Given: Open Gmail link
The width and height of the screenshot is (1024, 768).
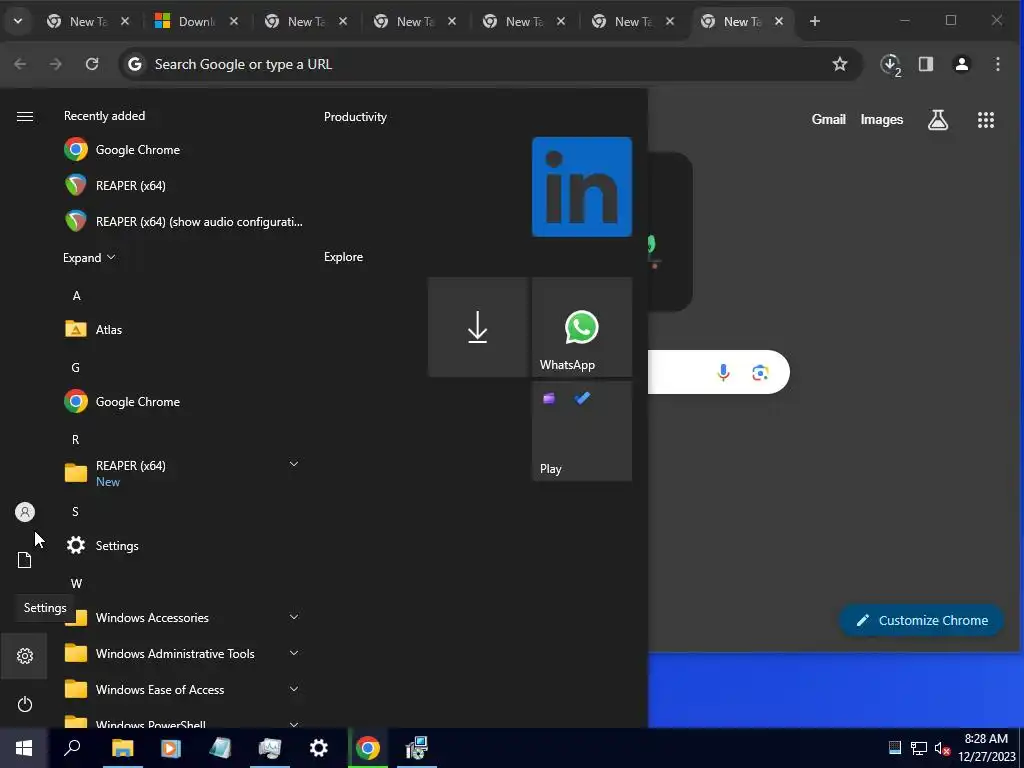Looking at the screenshot, I should tap(829, 120).
